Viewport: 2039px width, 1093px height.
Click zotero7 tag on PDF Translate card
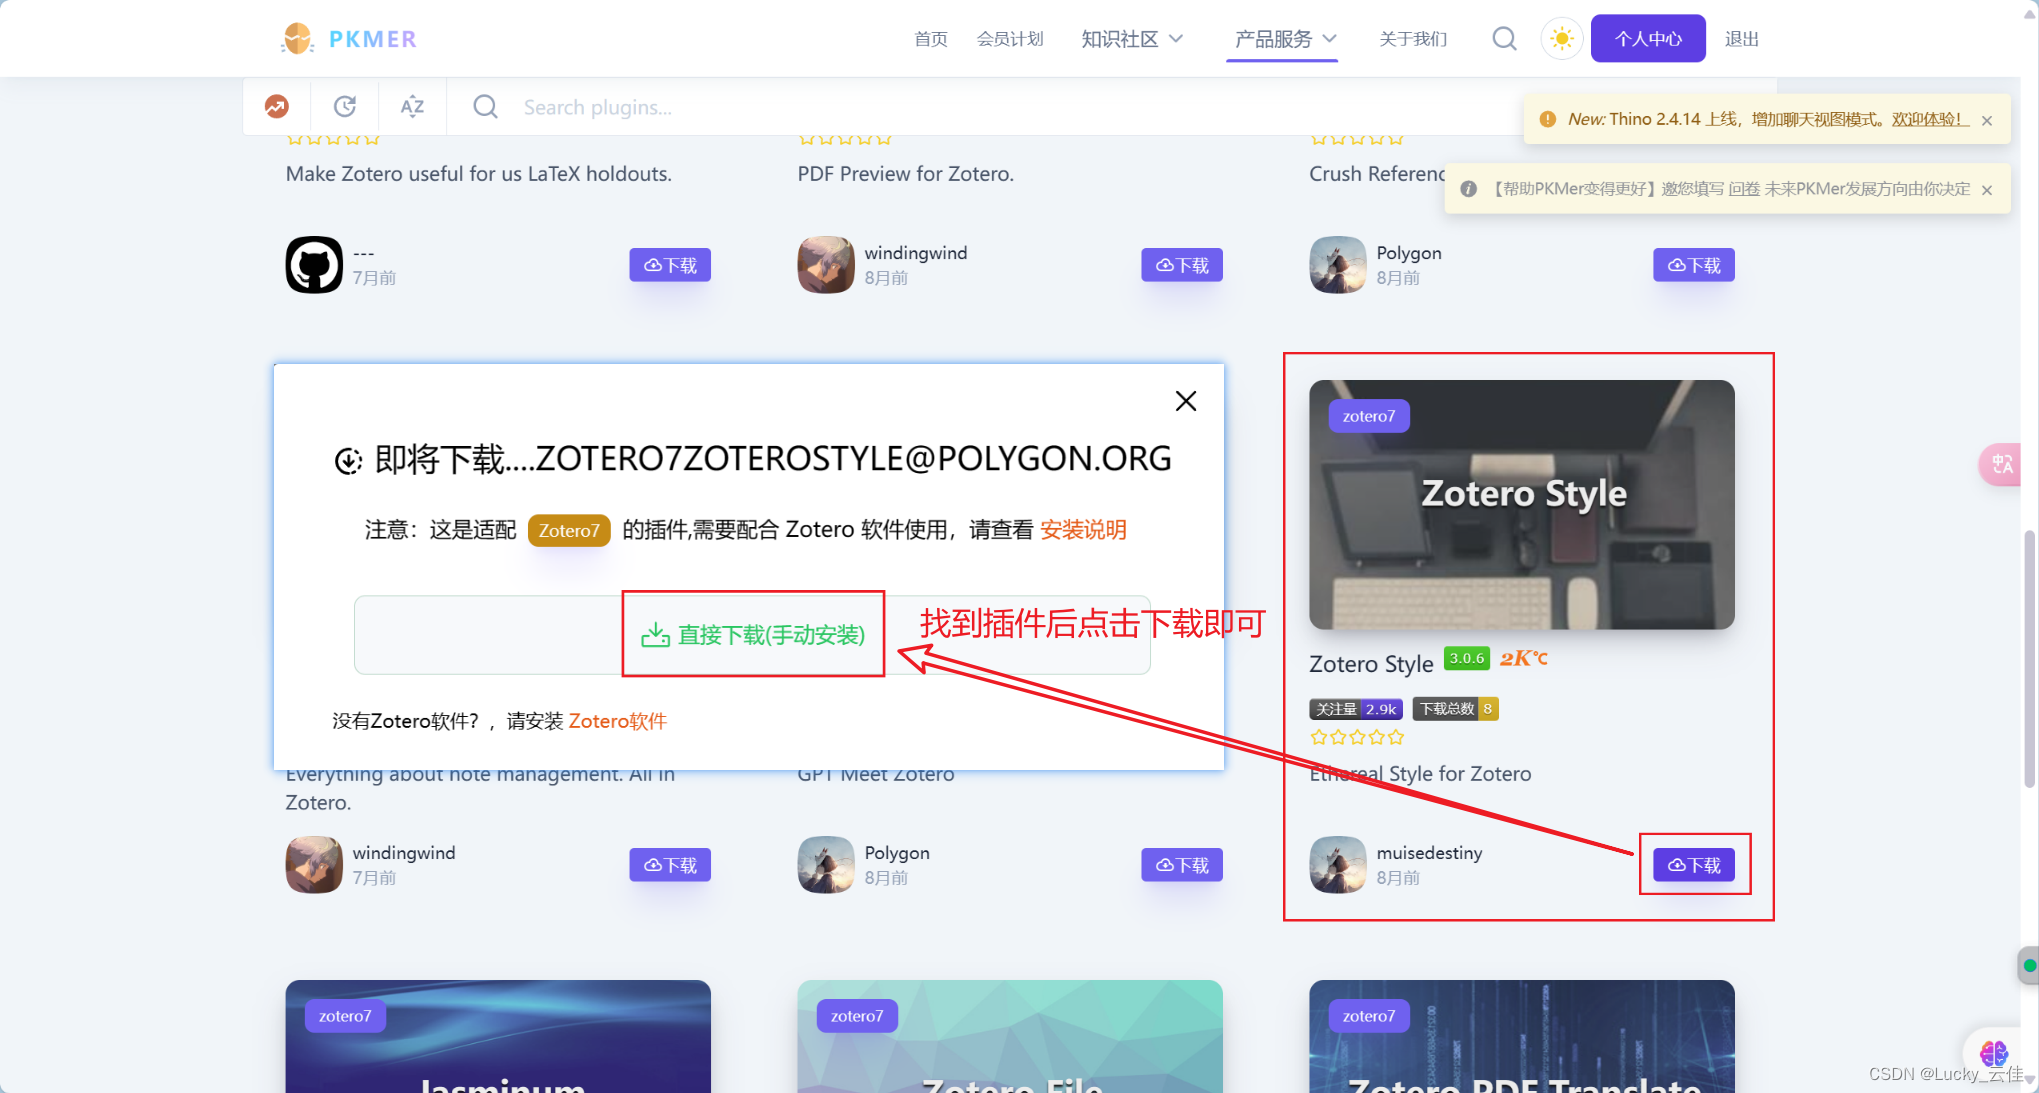point(1369,1016)
